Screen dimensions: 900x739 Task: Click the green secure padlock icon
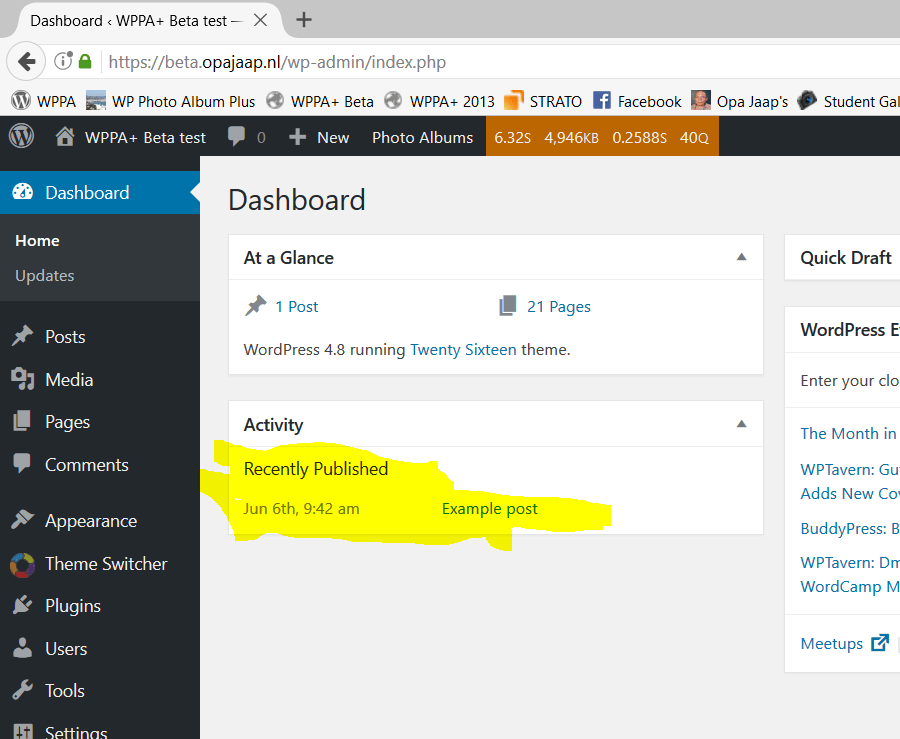click(x=85, y=61)
